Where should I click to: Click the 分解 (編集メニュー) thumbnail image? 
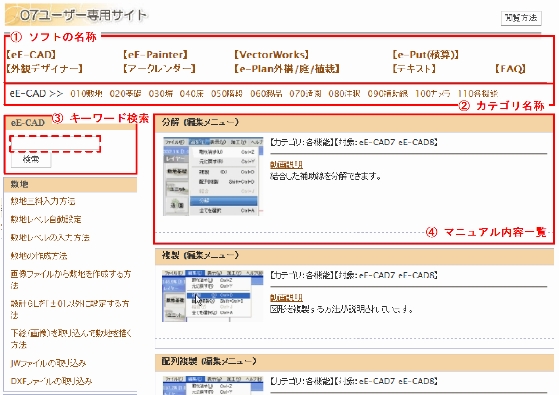(213, 176)
